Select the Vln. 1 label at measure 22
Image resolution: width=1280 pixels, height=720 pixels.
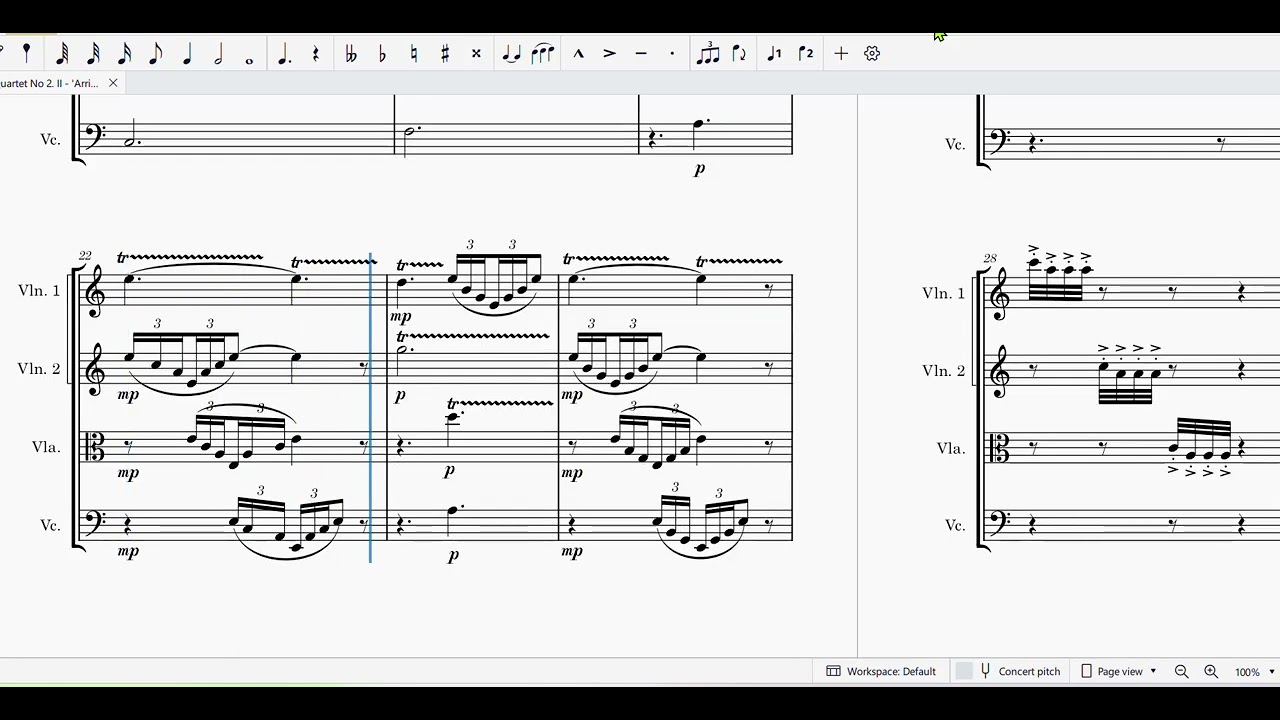coord(39,291)
